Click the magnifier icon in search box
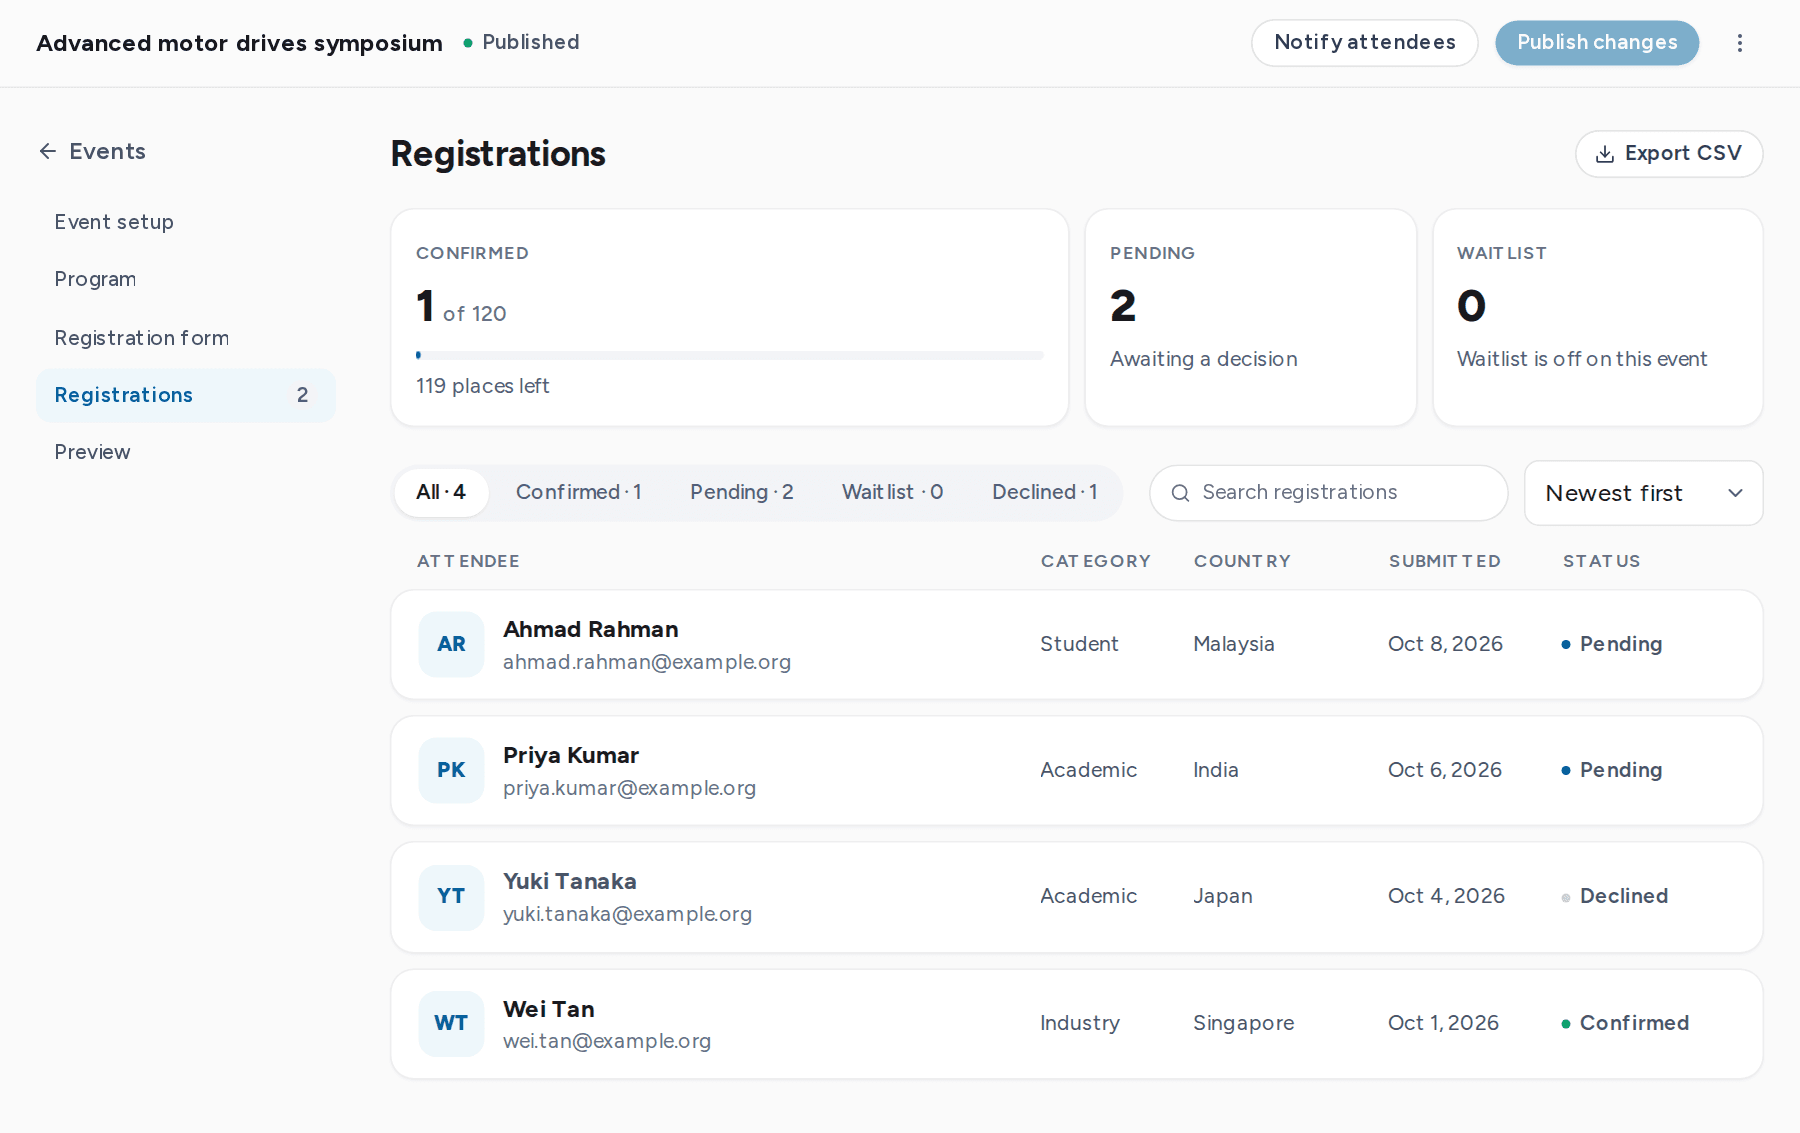This screenshot has height=1133, width=1800. point(1180,493)
